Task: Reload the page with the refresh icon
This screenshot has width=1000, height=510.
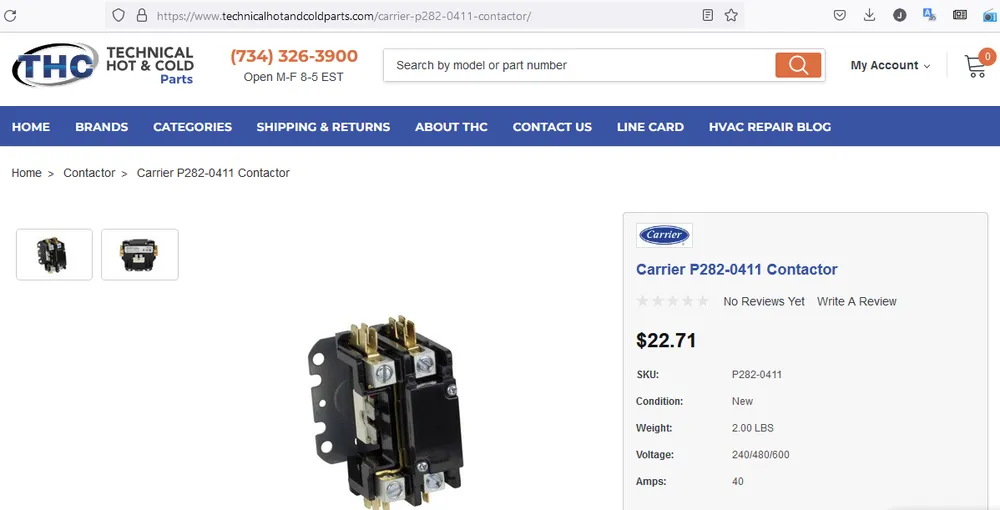Action: coord(10,15)
